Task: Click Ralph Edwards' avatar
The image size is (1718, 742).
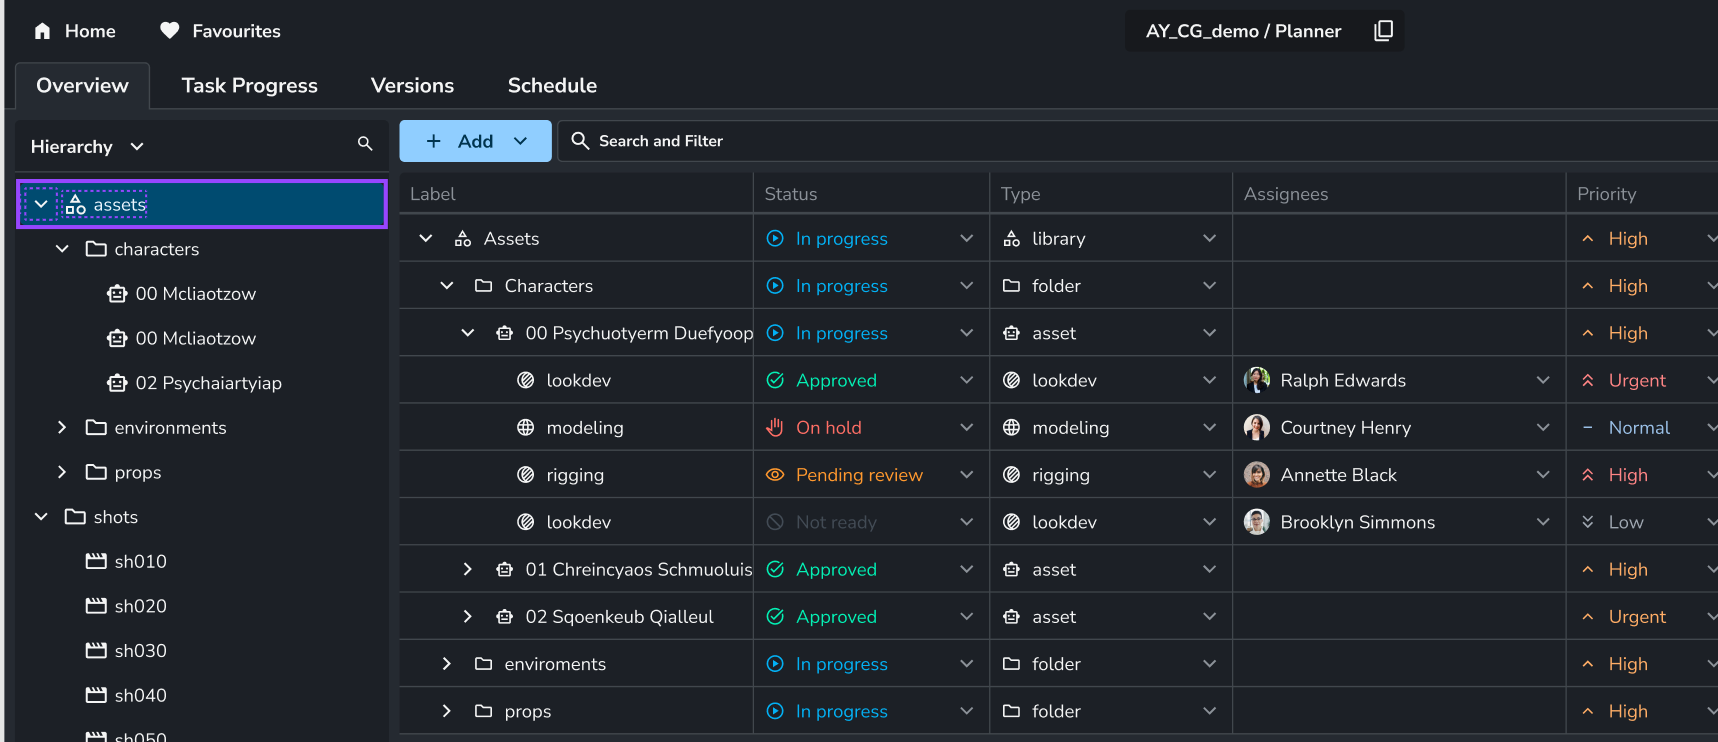Action: (x=1256, y=380)
